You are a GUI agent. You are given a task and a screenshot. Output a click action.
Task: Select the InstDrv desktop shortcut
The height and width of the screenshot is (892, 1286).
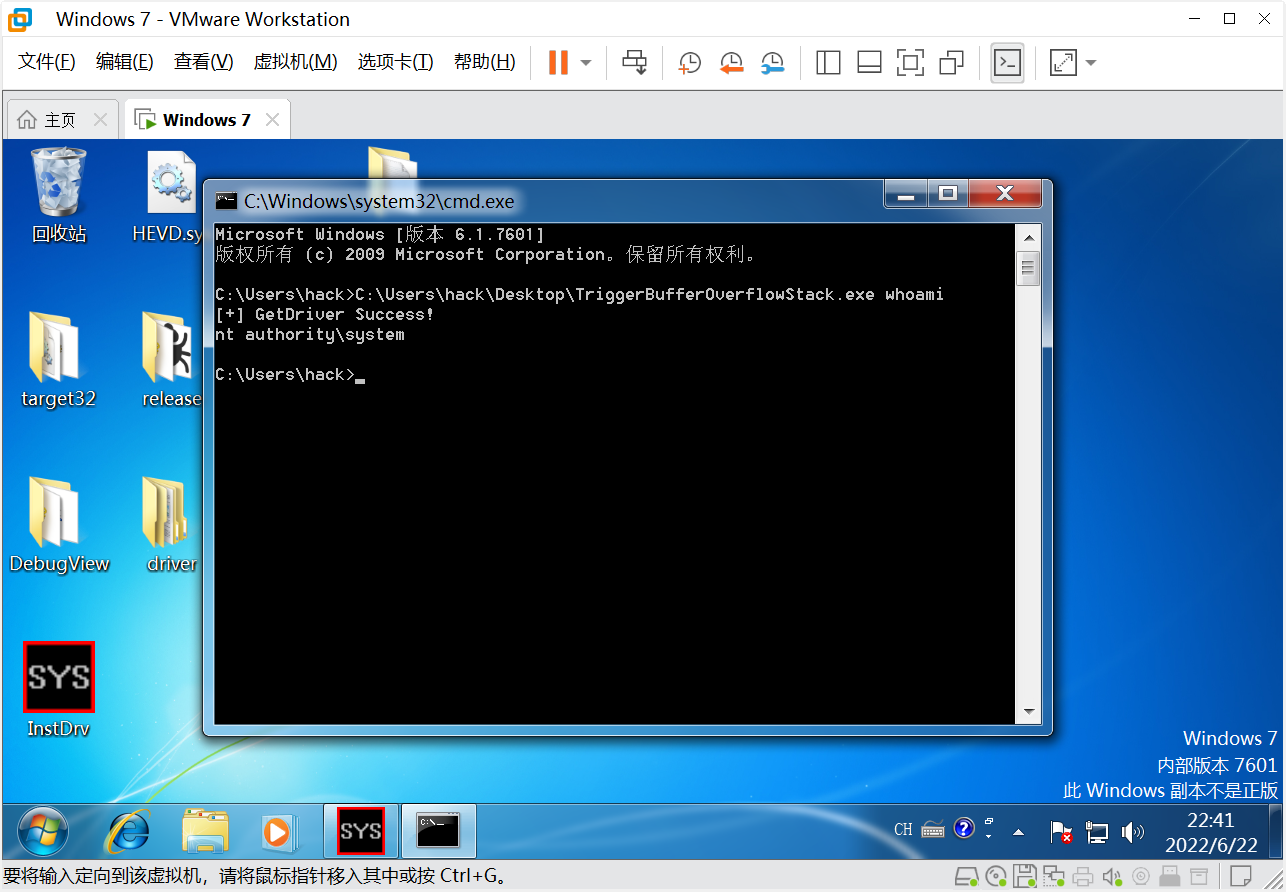coord(58,690)
